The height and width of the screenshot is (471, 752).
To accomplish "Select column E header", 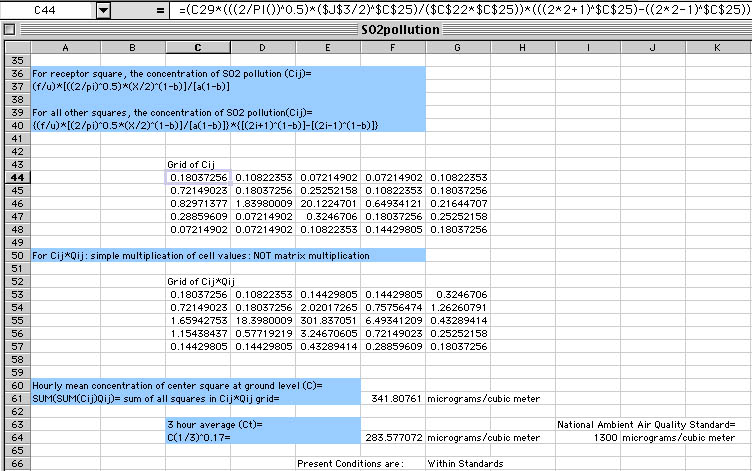I will point(328,47).
